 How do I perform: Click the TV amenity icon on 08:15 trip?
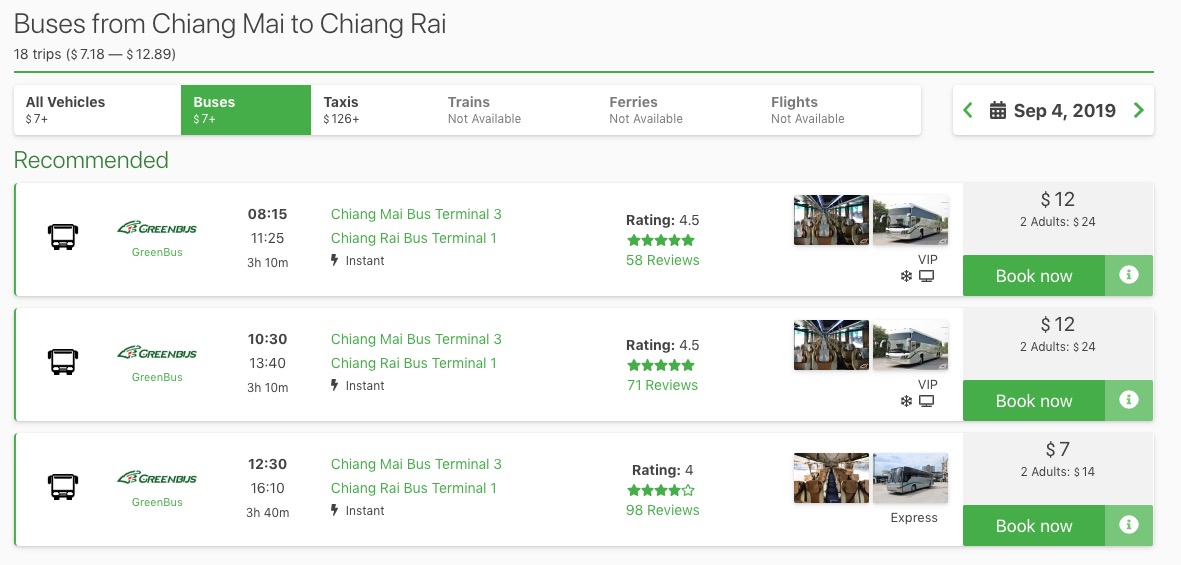coord(927,277)
